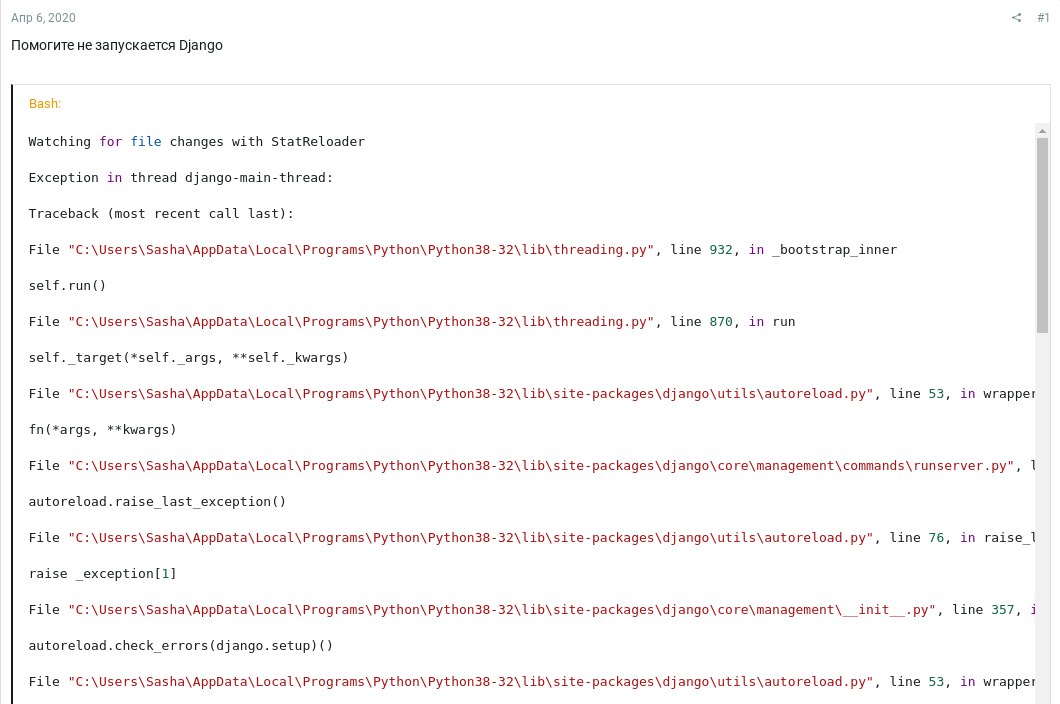Click the autoreload.py line 76 traceback entry

pyautogui.click(x=531, y=538)
